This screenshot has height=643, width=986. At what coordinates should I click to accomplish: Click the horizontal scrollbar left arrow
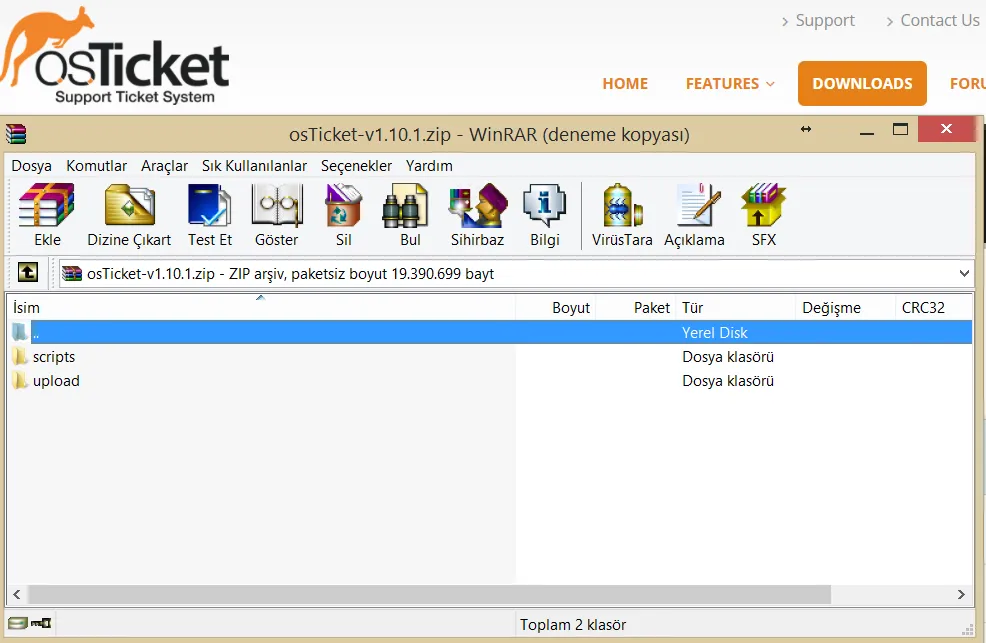pos(17,594)
